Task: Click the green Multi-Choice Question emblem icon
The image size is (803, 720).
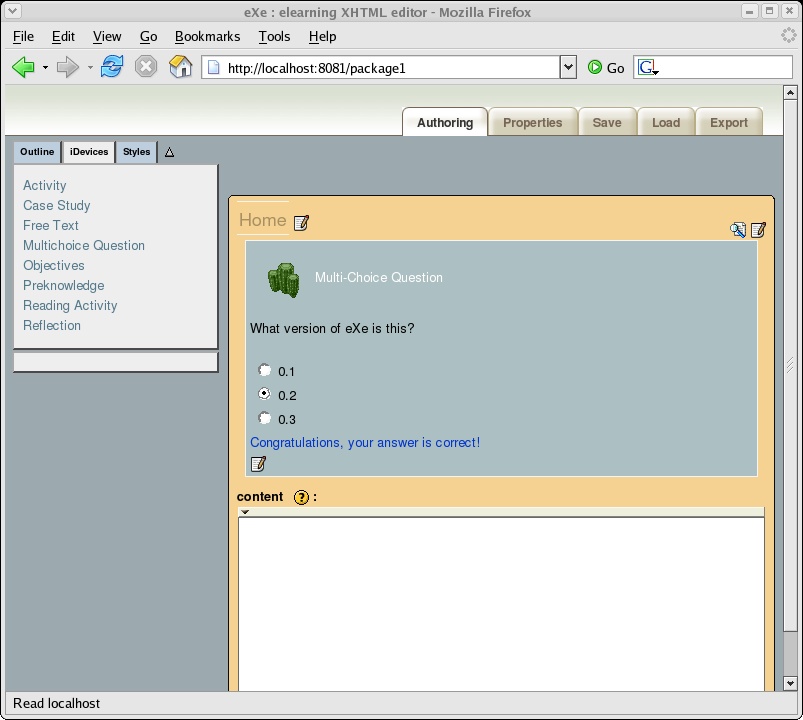Action: coord(283,280)
